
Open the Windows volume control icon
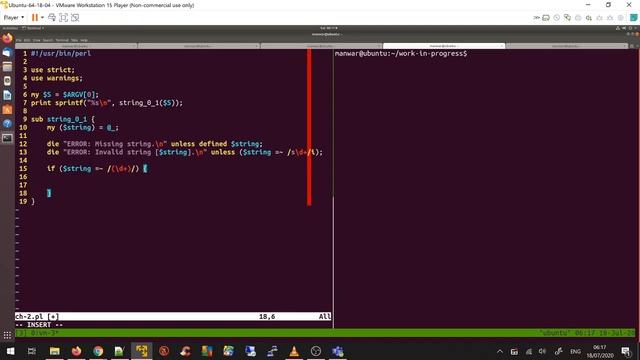click(x=542, y=351)
